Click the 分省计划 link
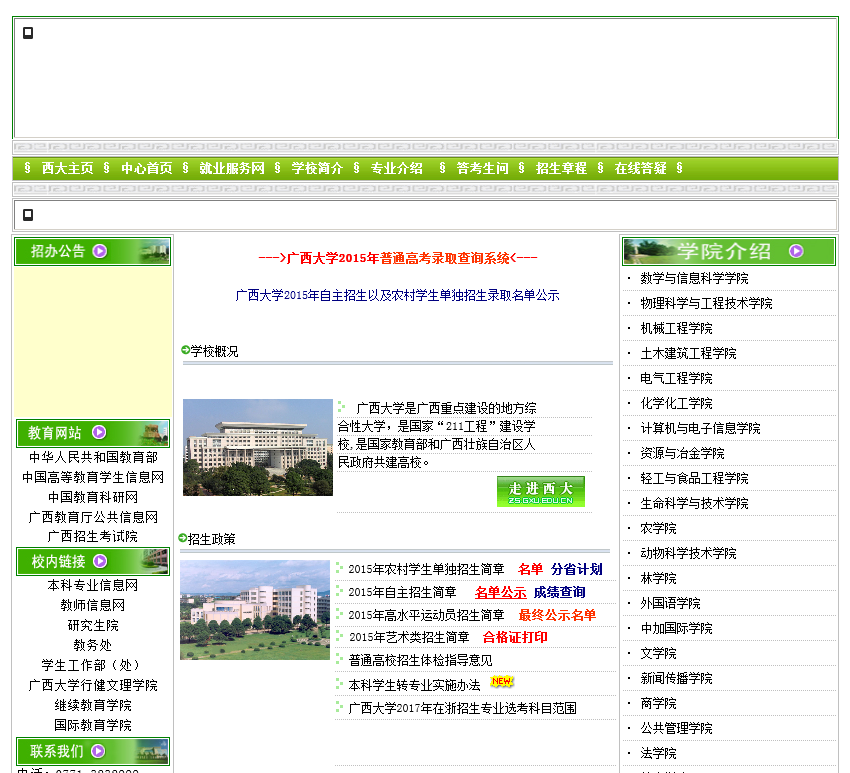 577,569
